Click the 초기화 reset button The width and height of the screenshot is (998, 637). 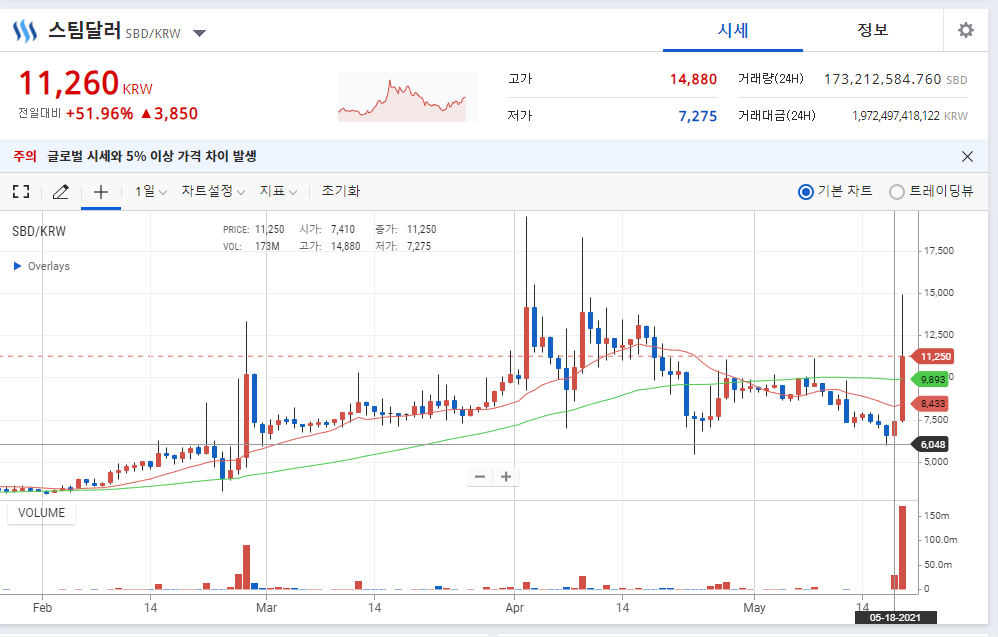pos(341,191)
